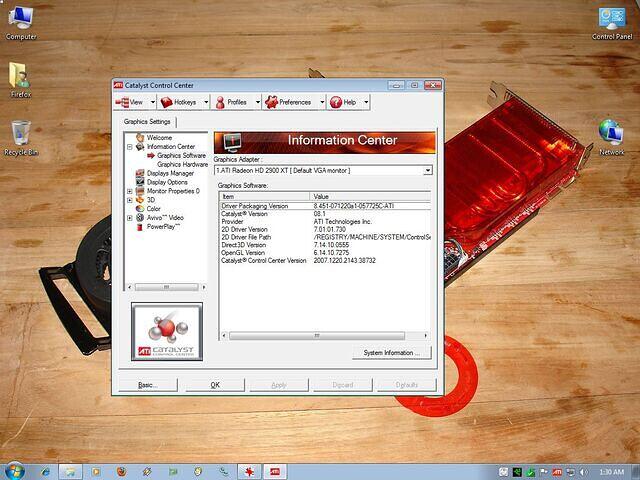Expand the dropdown arrow beside Preferences
640x480 pixels.
tap(322, 102)
